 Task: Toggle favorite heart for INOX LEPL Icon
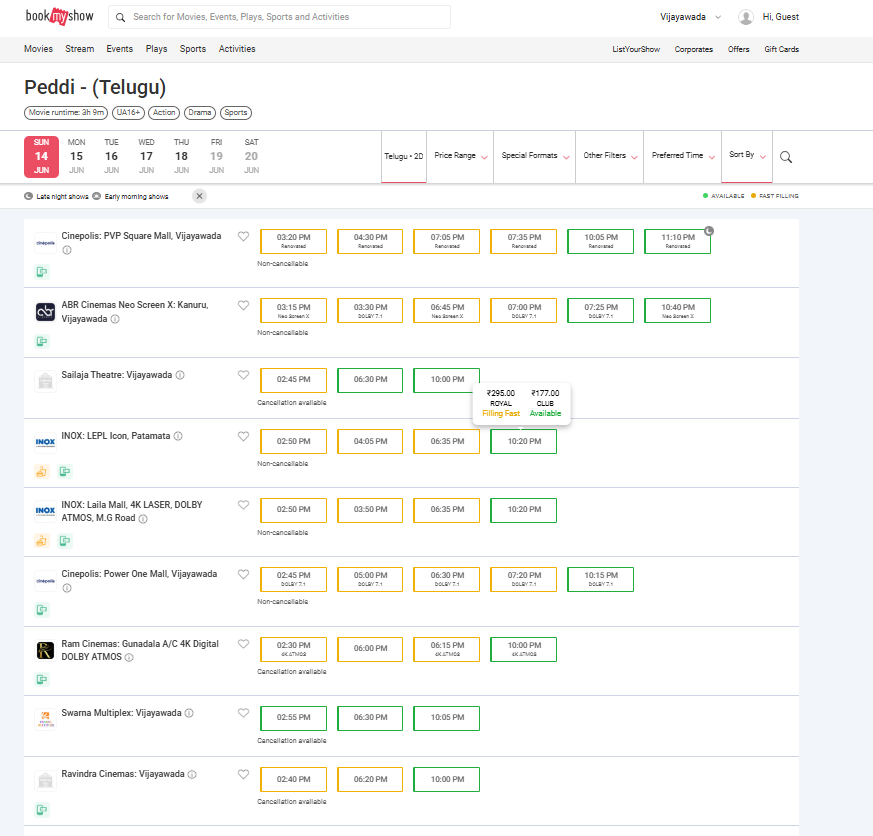point(243,436)
